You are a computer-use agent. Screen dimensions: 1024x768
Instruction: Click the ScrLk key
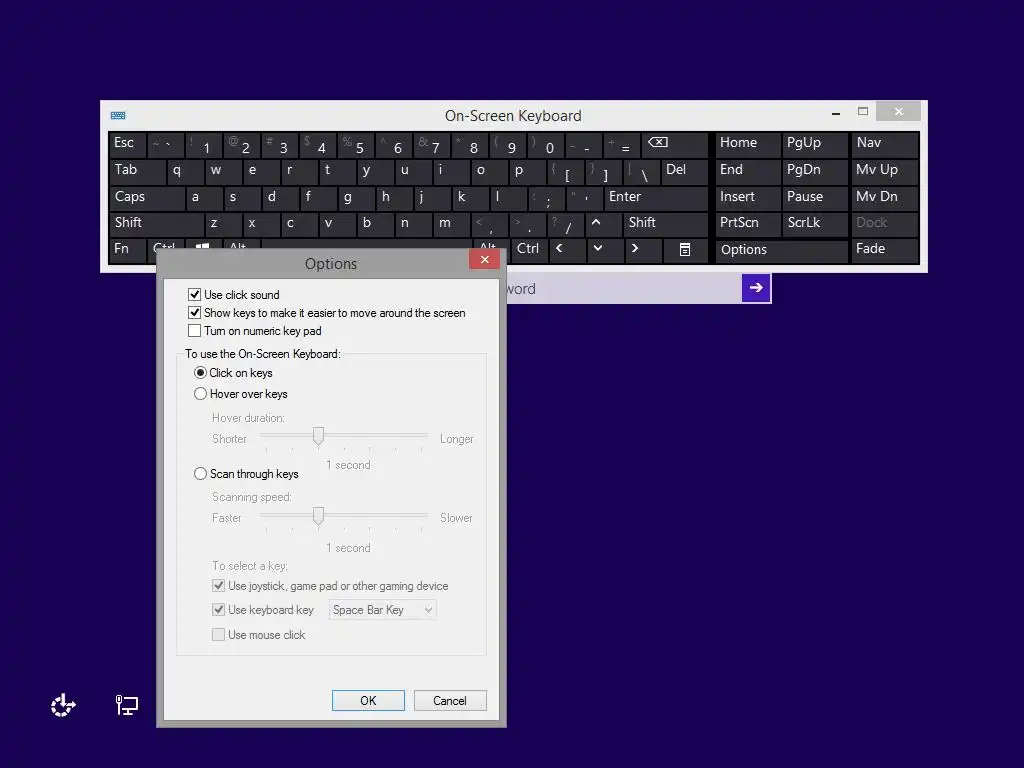coord(815,223)
